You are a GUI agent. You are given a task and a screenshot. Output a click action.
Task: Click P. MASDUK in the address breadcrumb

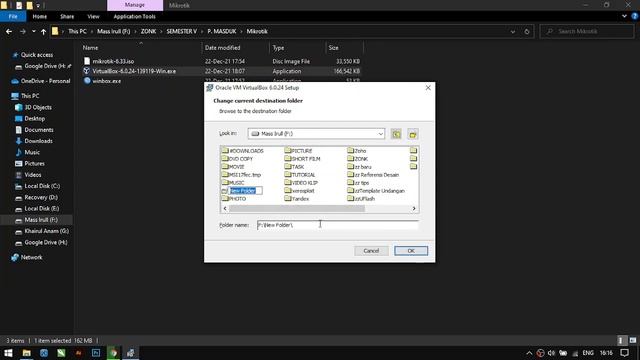click(x=222, y=31)
